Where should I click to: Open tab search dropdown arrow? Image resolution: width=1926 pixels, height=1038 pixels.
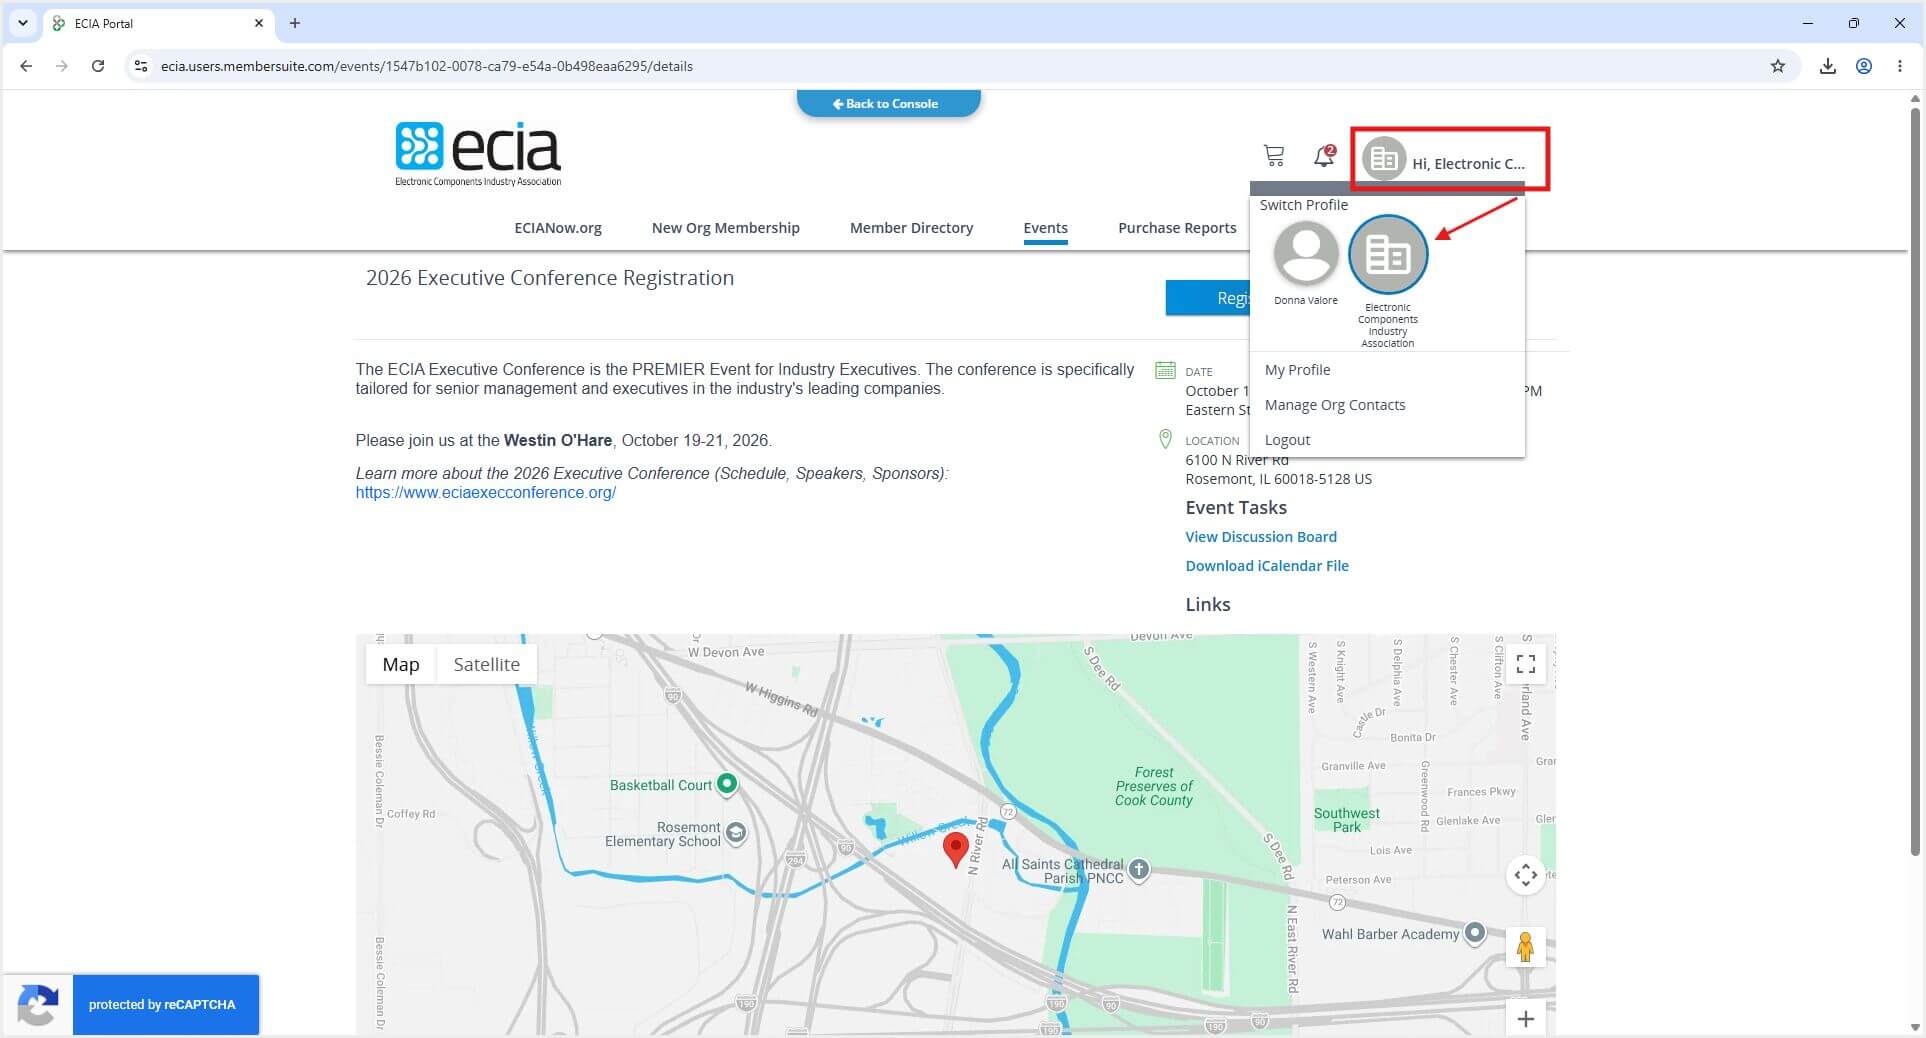[22, 23]
